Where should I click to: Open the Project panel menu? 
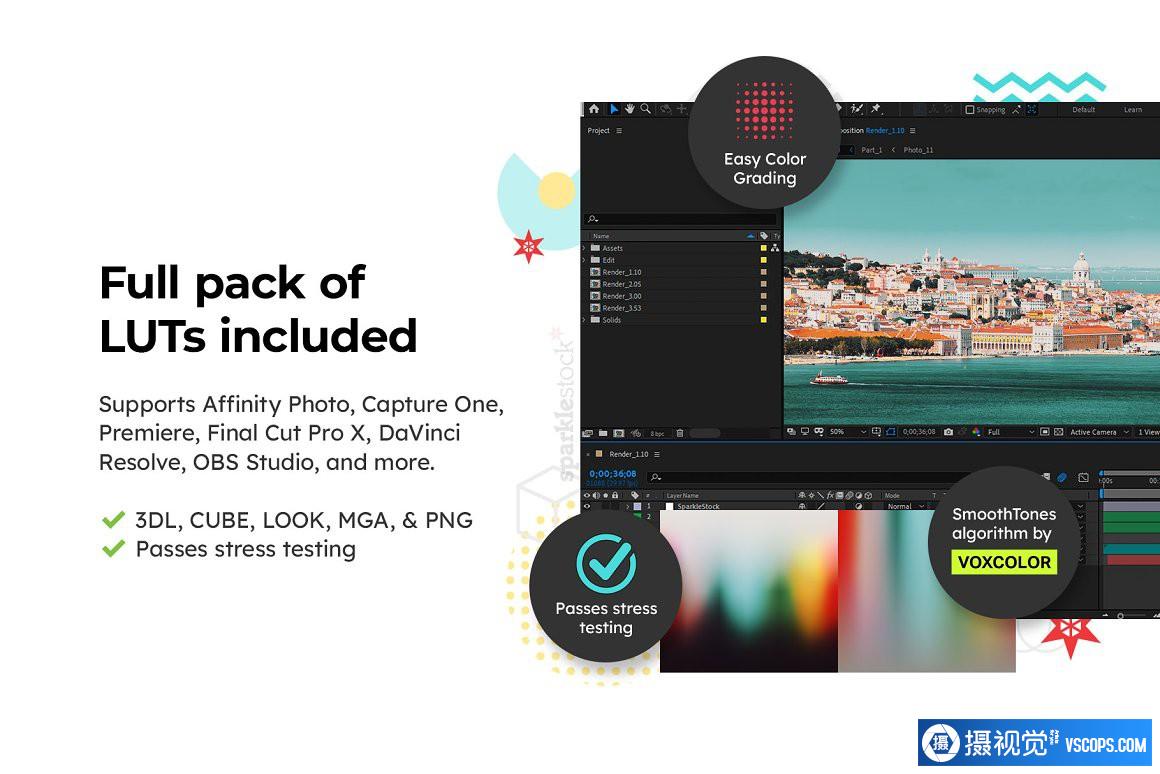pos(619,131)
